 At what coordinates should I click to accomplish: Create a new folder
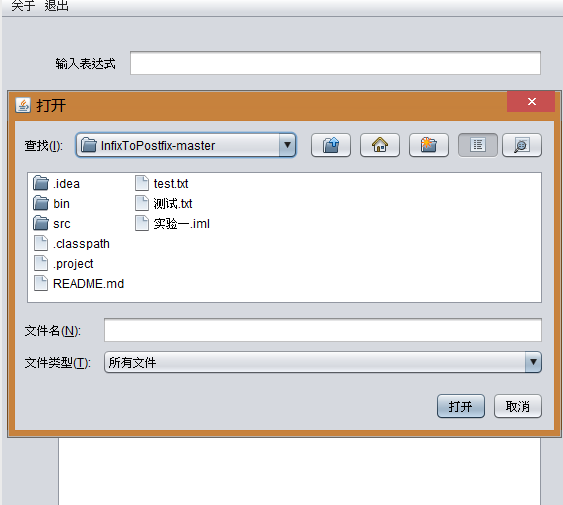(428, 145)
